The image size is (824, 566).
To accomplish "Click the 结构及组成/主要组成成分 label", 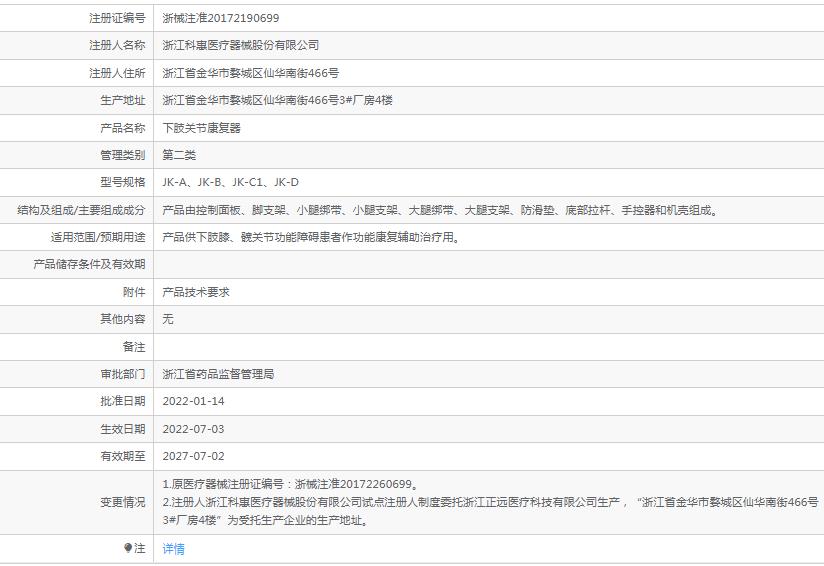I will point(81,210).
